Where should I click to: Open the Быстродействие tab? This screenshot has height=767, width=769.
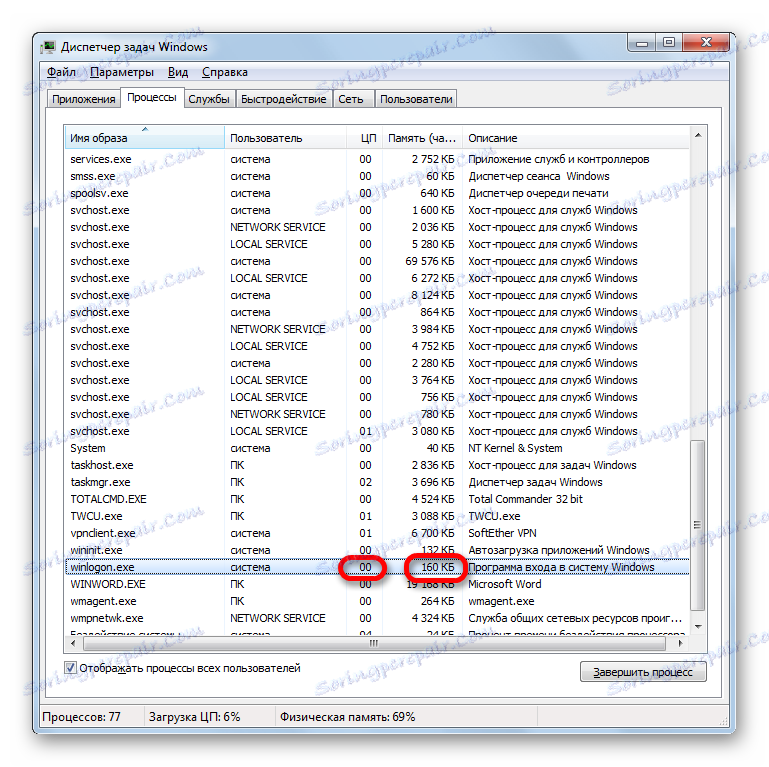pos(283,99)
